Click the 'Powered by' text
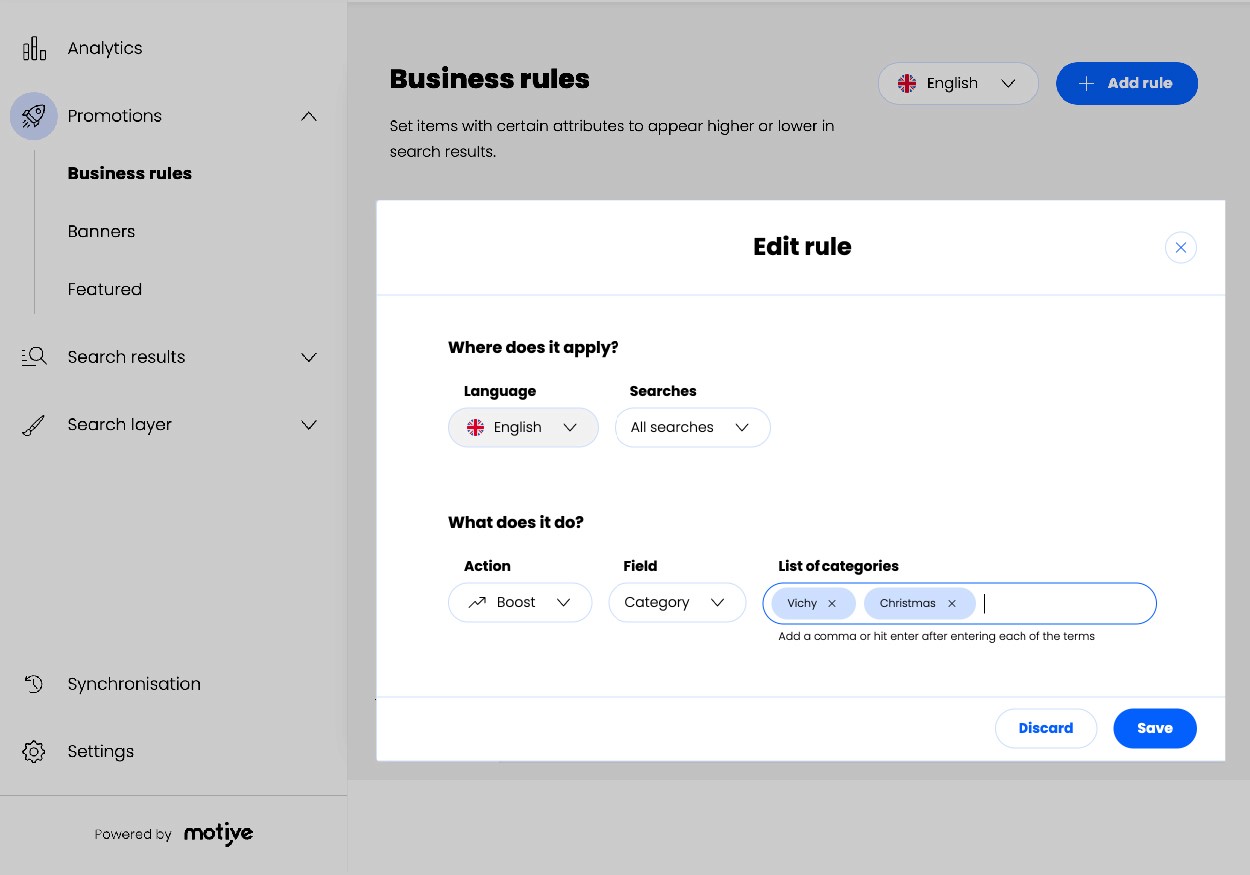Image resolution: width=1250 pixels, height=875 pixels. [133, 835]
